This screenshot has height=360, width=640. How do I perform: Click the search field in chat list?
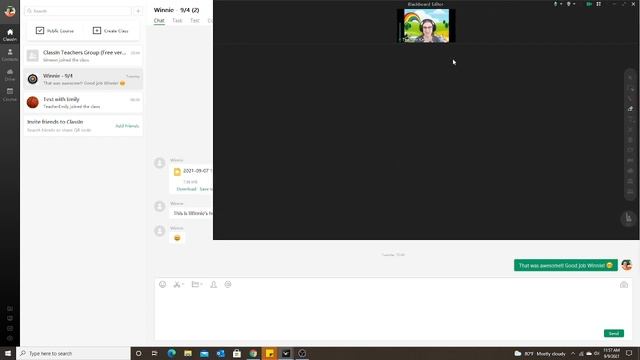pyautogui.click(x=78, y=11)
